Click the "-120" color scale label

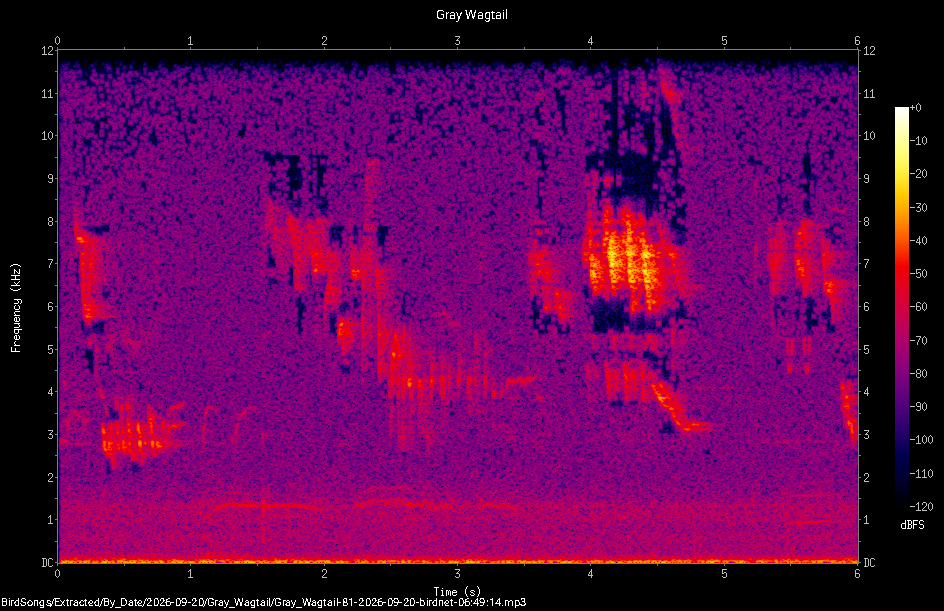pyautogui.click(x=921, y=507)
